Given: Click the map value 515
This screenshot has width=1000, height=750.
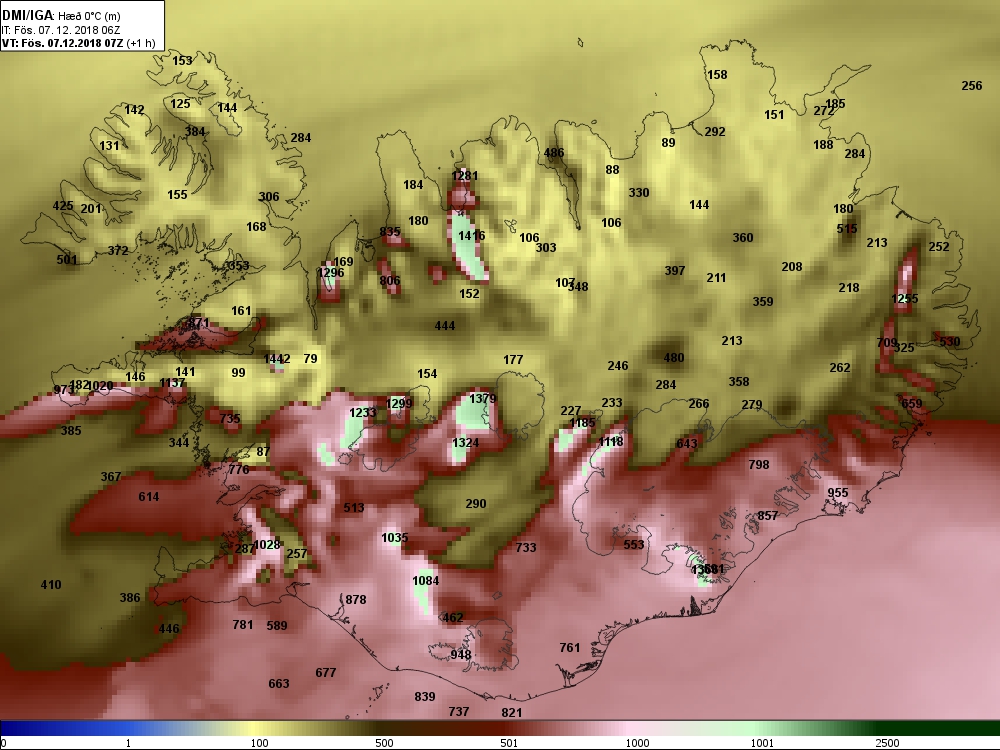Looking at the screenshot, I should pos(847,229).
